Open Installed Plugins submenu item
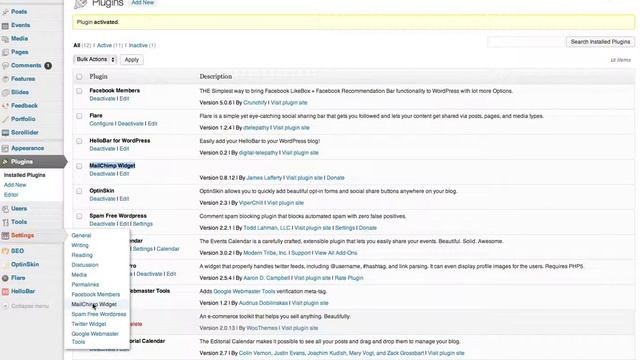Image resolution: width=640 pixels, height=360 pixels. 24,175
